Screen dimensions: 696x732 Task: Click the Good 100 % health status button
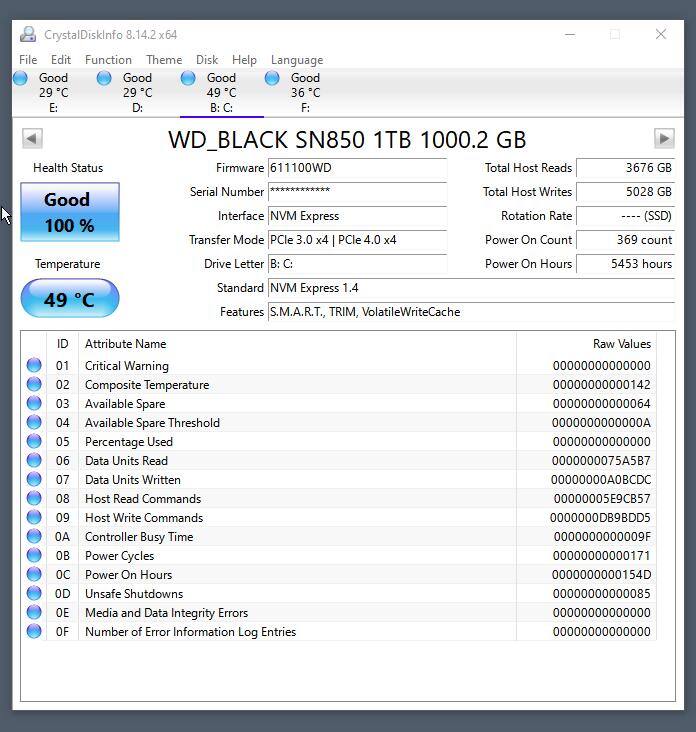click(70, 212)
